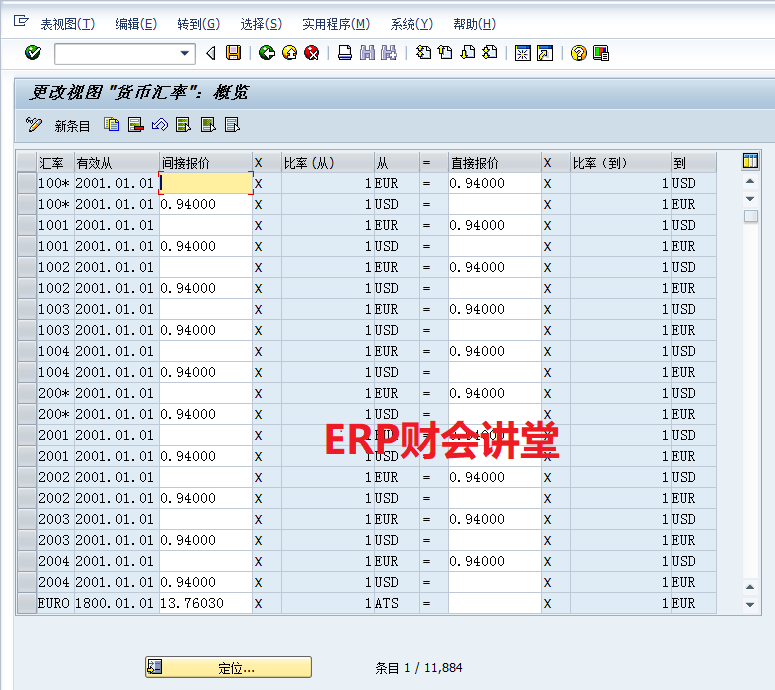
Task: Open the 实用程序(M) menu
Action: [335, 24]
